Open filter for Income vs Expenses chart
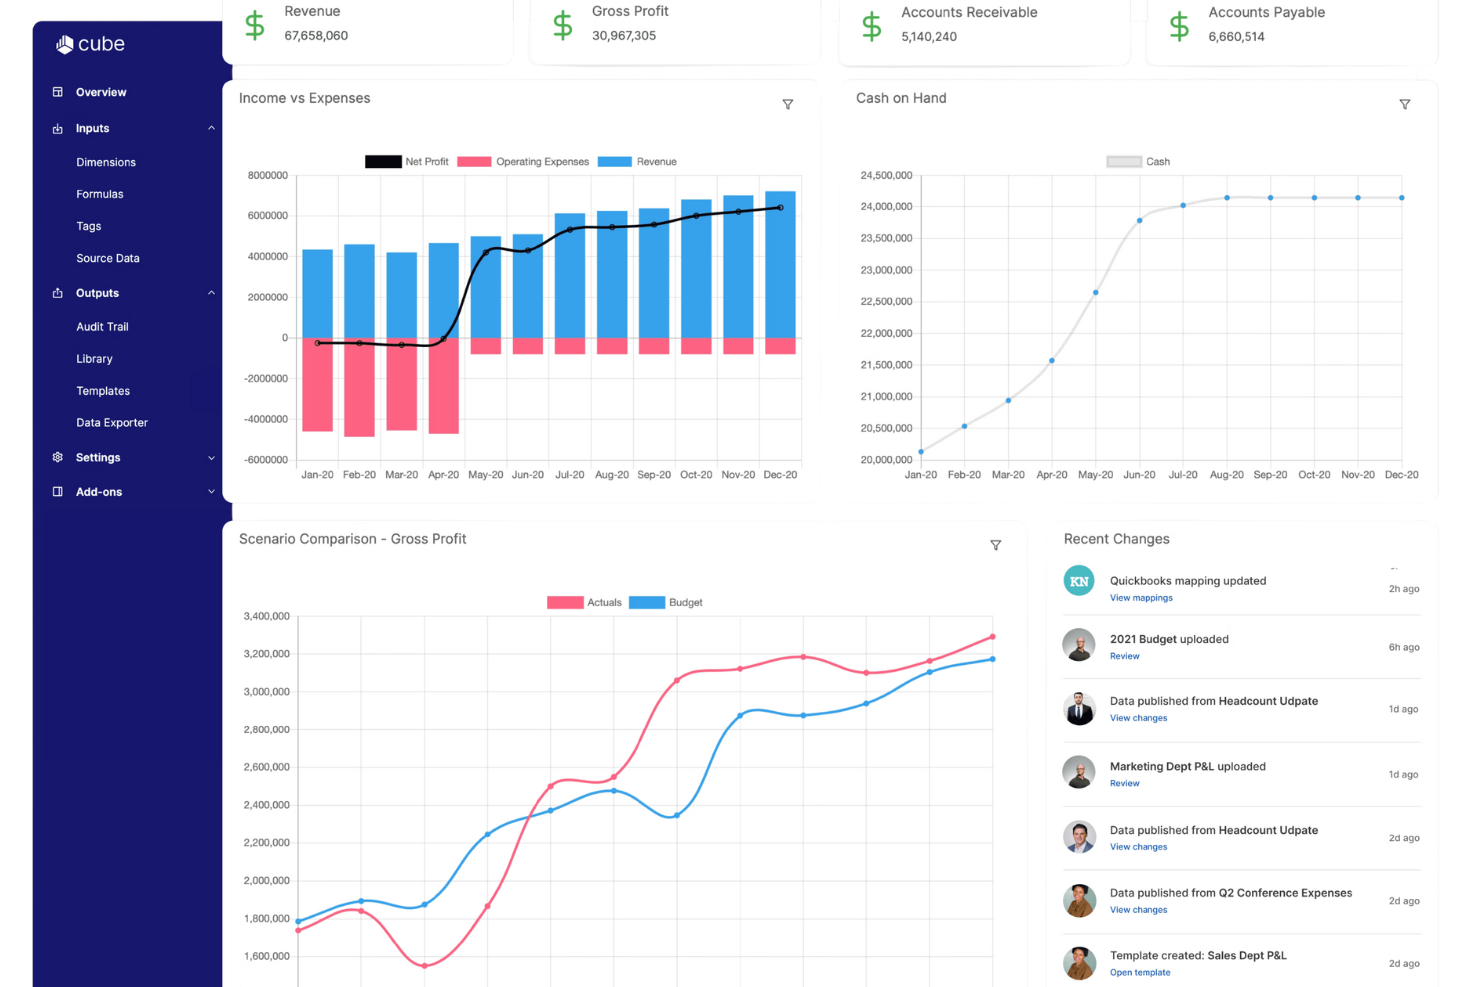Image resolution: width=1480 pixels, height=987 pixels. click(788, 104)
